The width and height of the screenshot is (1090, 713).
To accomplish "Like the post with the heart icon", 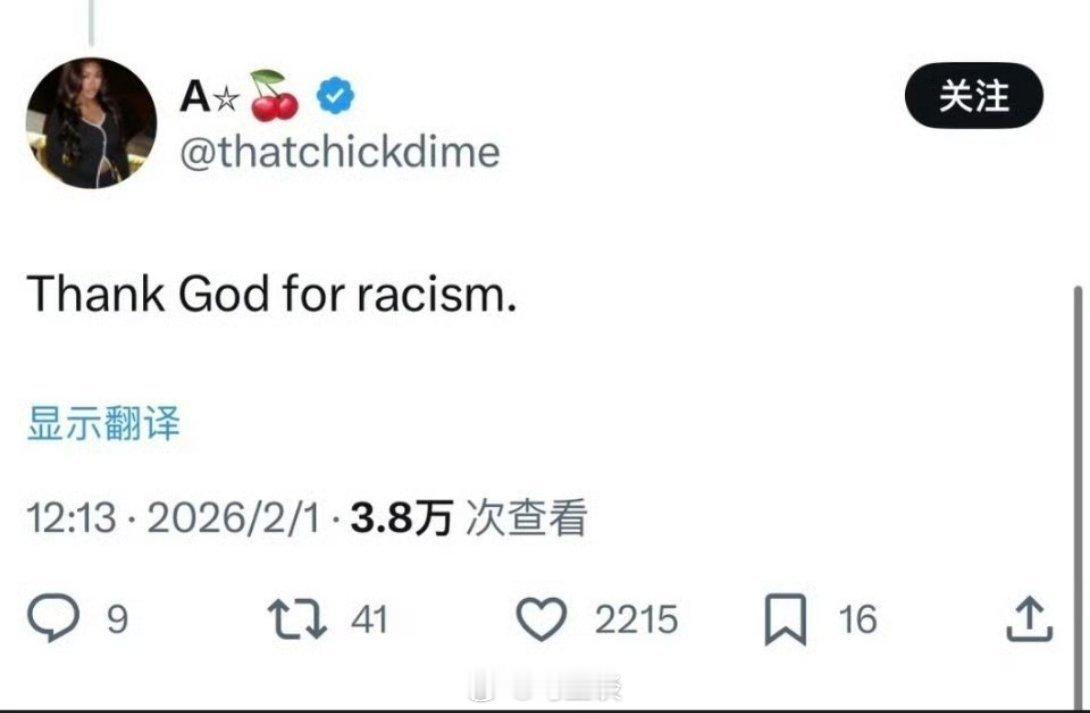I will pyautogui.click(x=541, y=620).
